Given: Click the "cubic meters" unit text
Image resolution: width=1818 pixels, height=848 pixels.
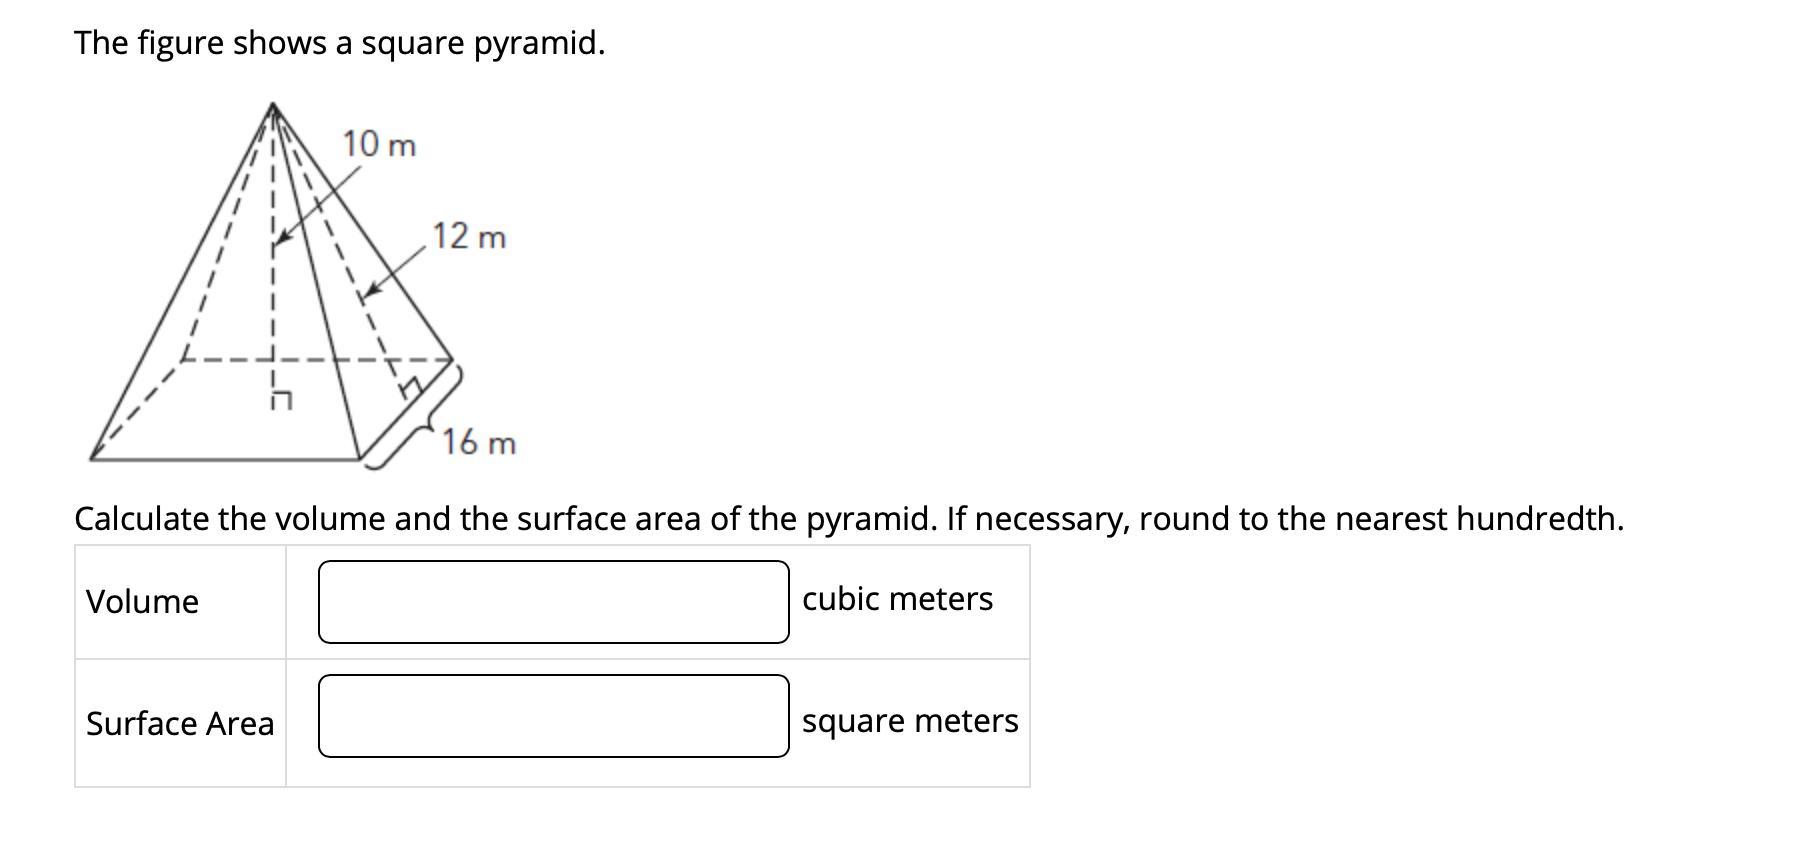Looking at the screenshot, I should 897,599.
